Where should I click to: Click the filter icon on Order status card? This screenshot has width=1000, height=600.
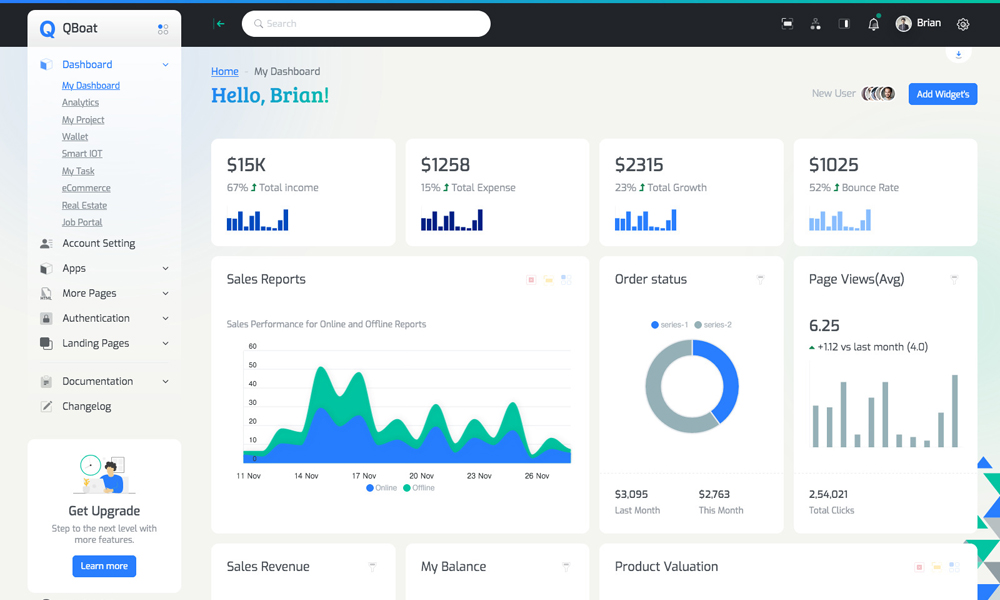(x=760, y=280)
